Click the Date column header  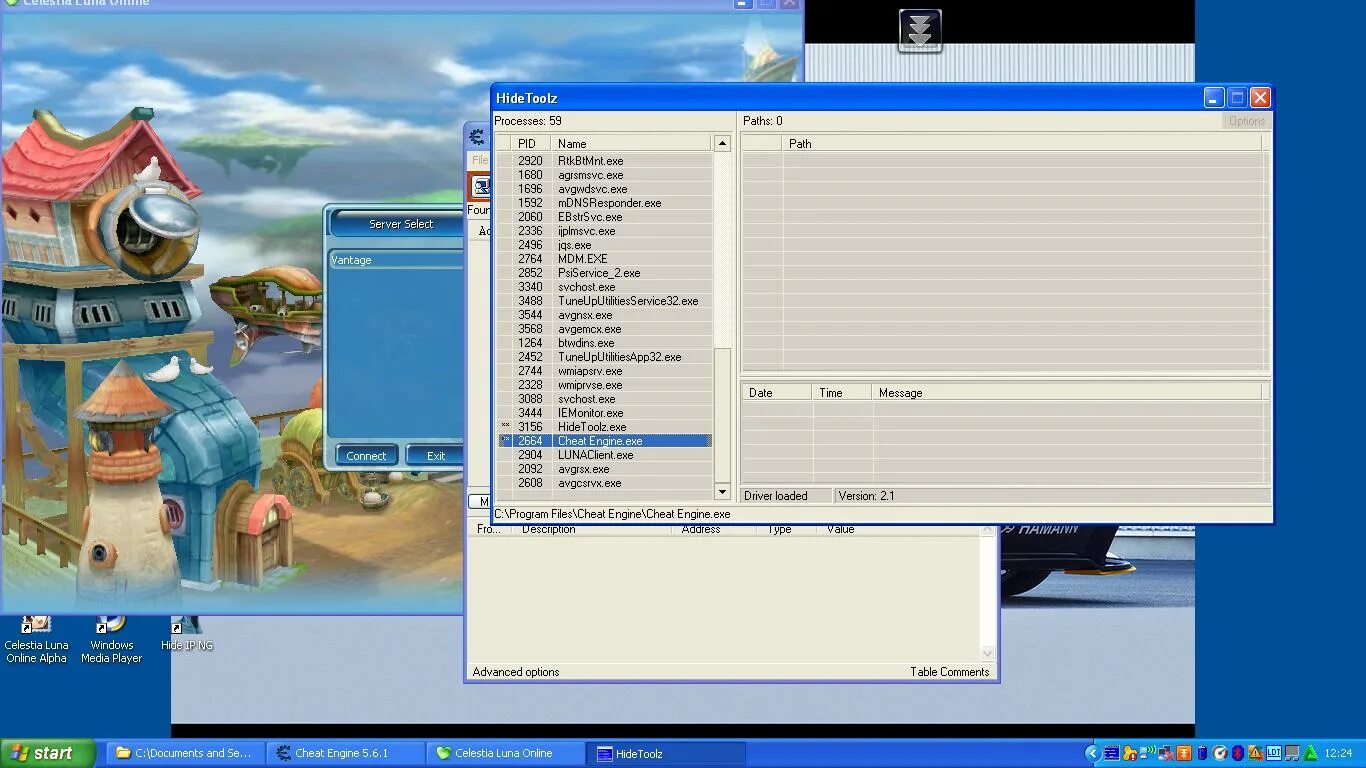(776, 393)
